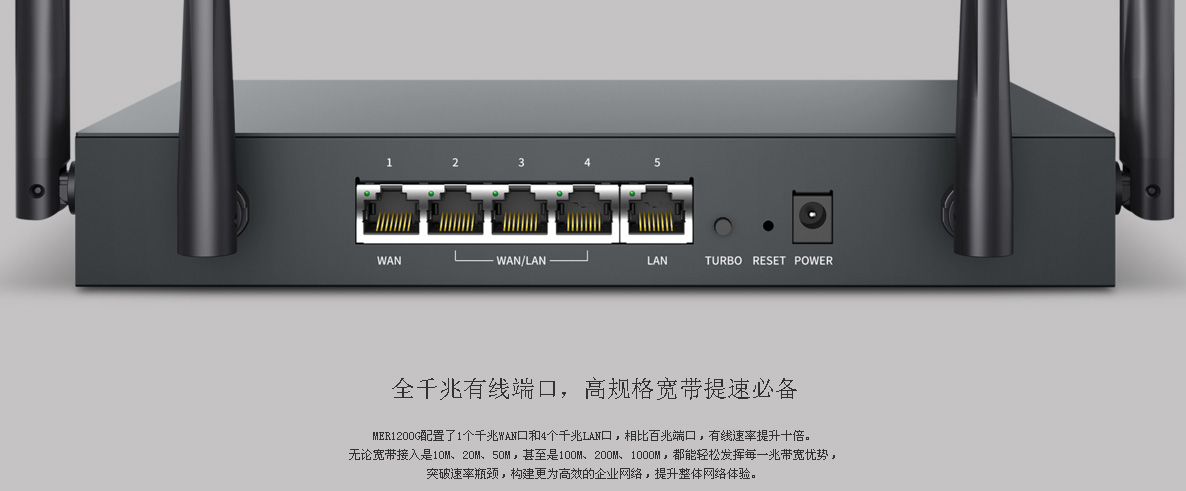Click the WAN port numbered 1
The image size is (1186, 491).
point(390,211)
